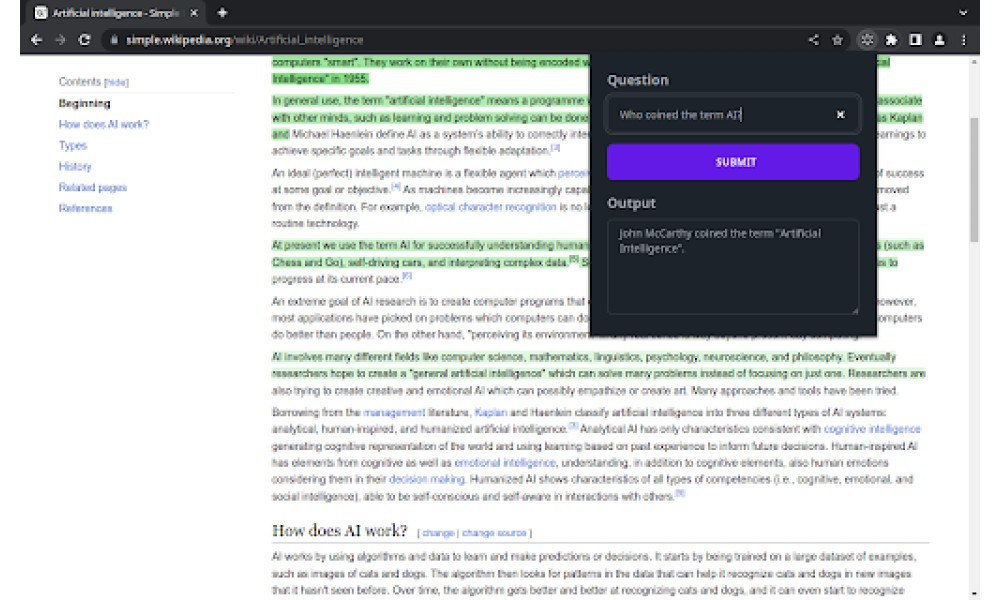
Task: Jump to Related pages in contents
Action: point(92,187)
